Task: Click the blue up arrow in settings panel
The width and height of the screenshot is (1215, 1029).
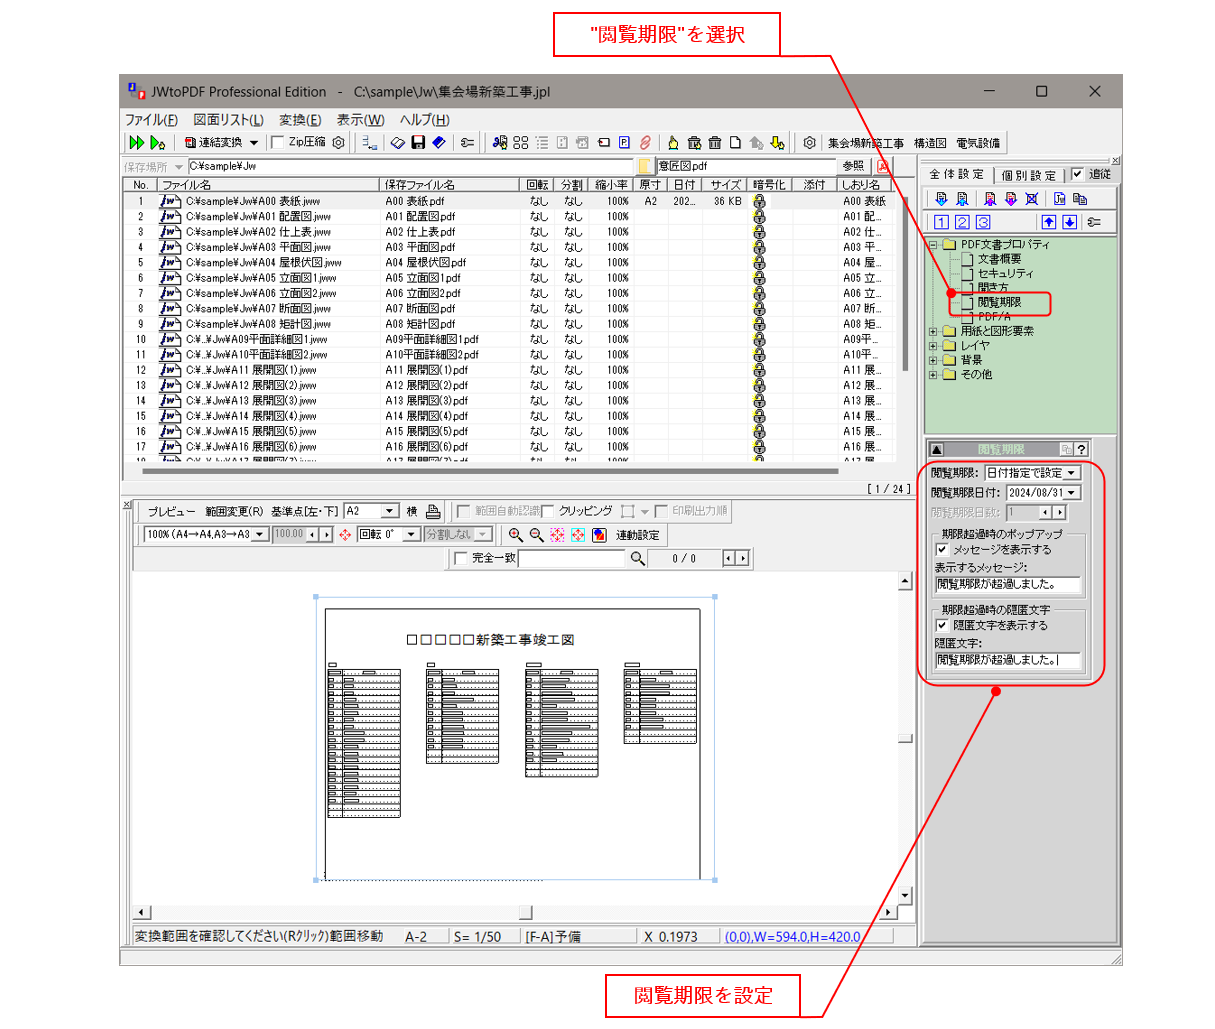Action: (1048, 222)
